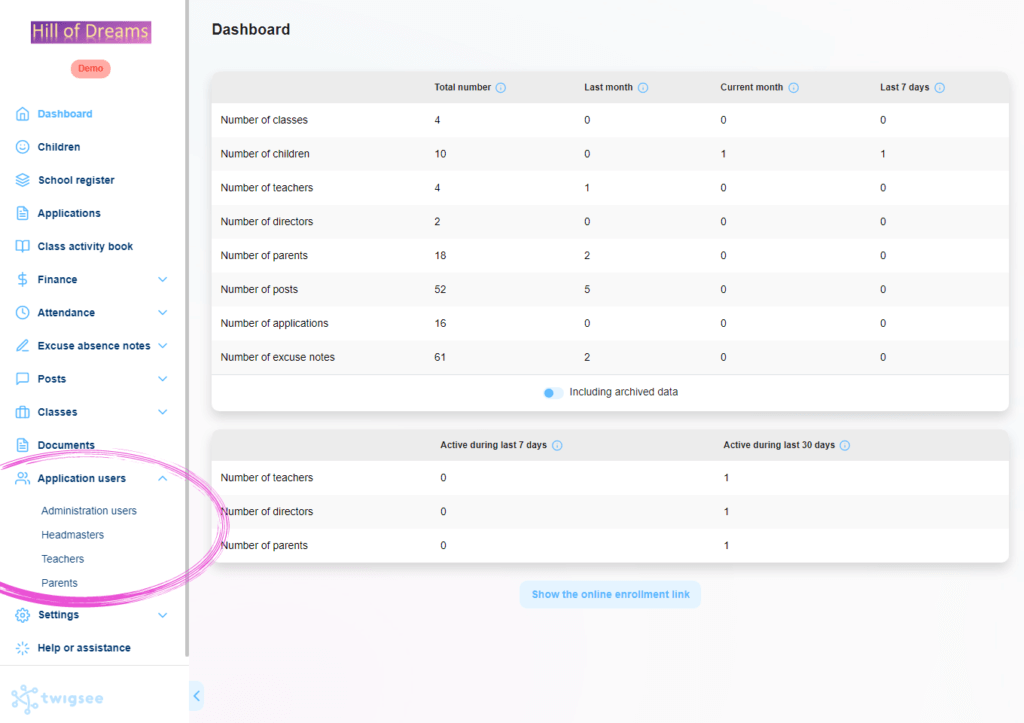This screenshot has height=723, width=1024.
Task: Click the Number of children row label
Action: (x=265, y=154)
